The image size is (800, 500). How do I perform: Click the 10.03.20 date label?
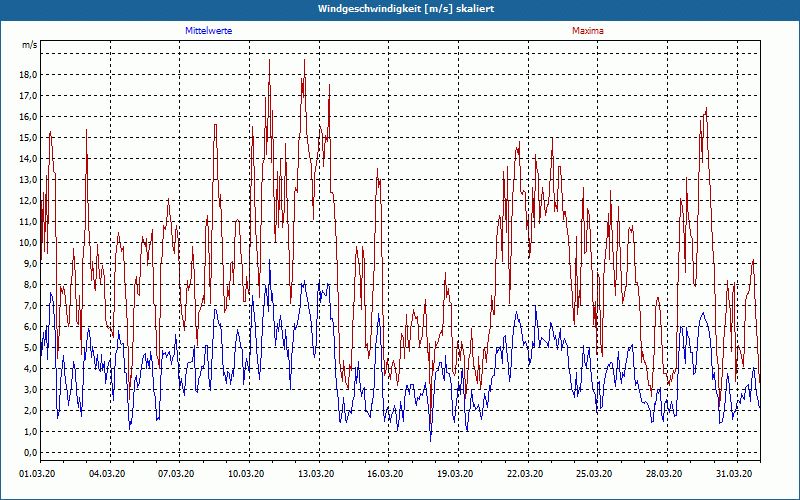[246, 474]
